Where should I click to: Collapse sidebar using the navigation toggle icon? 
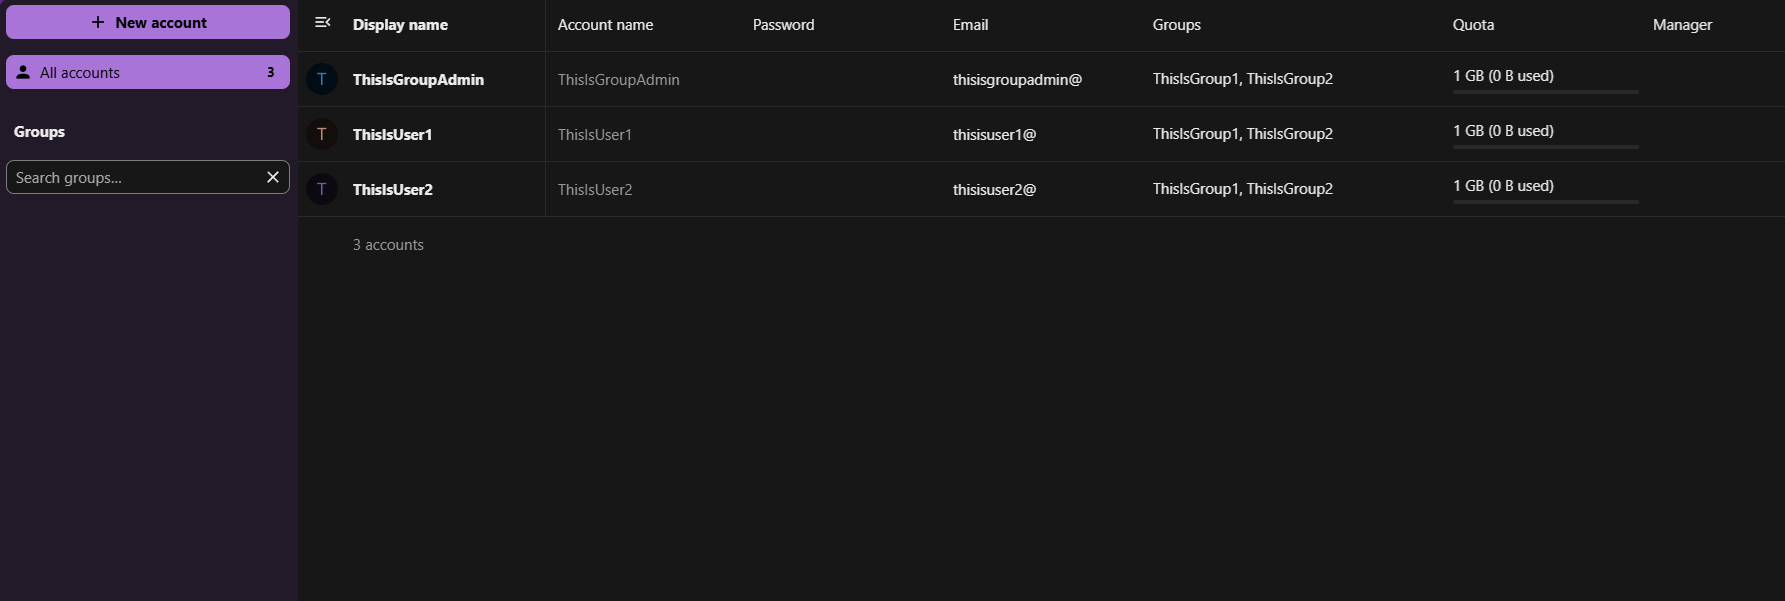[x=322, y=22]
